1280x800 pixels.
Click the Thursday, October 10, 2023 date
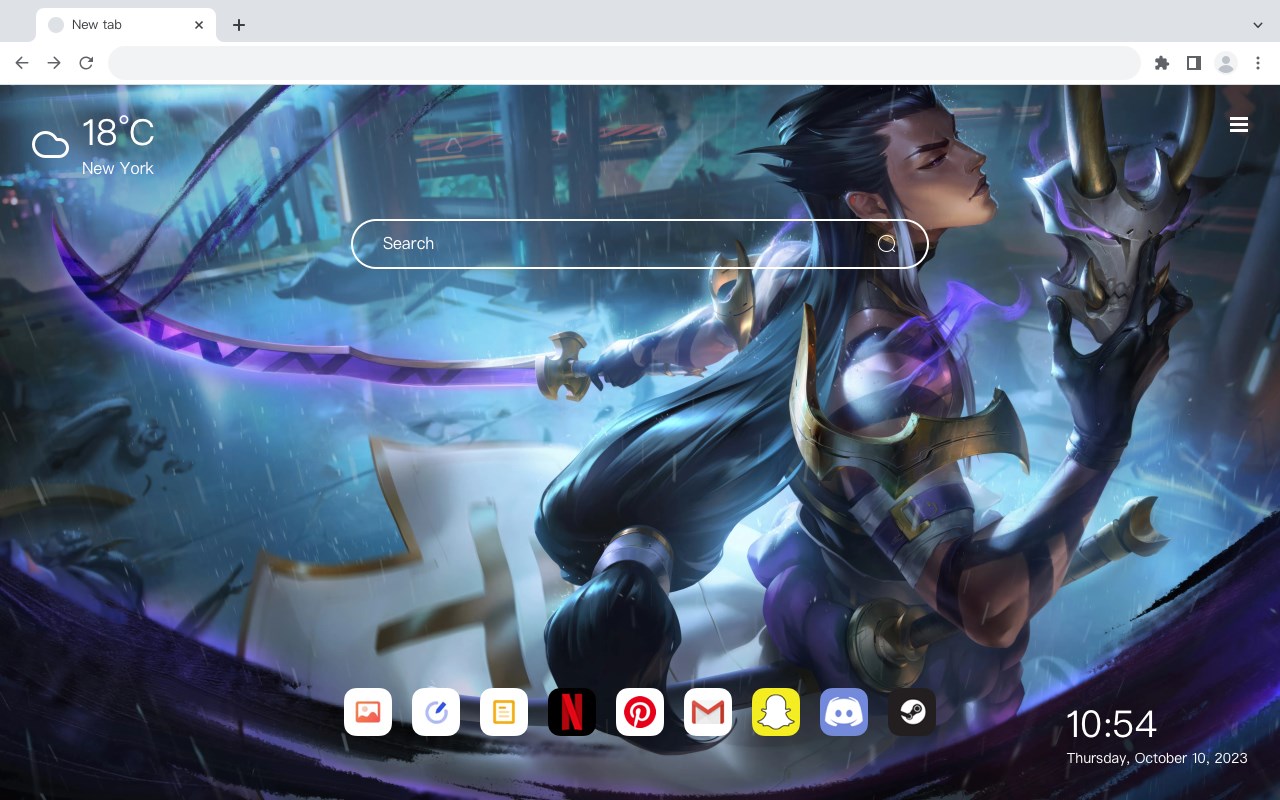point(1157,758)
